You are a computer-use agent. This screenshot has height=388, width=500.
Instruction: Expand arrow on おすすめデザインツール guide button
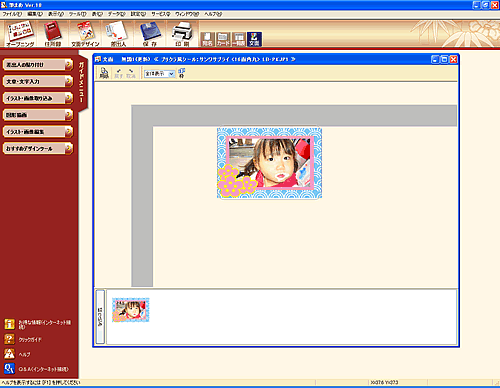[x=68, y=148]
